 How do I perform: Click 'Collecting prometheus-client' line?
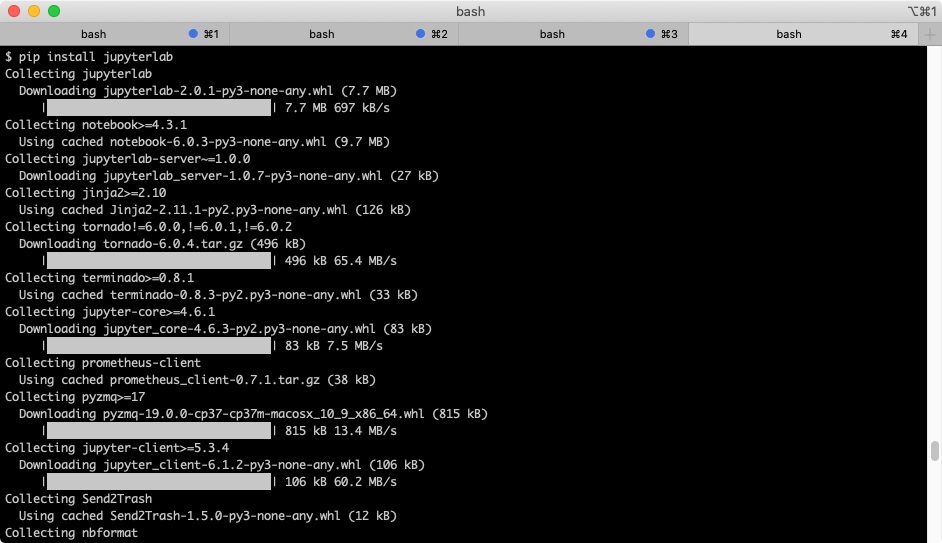tap(103, 363)
